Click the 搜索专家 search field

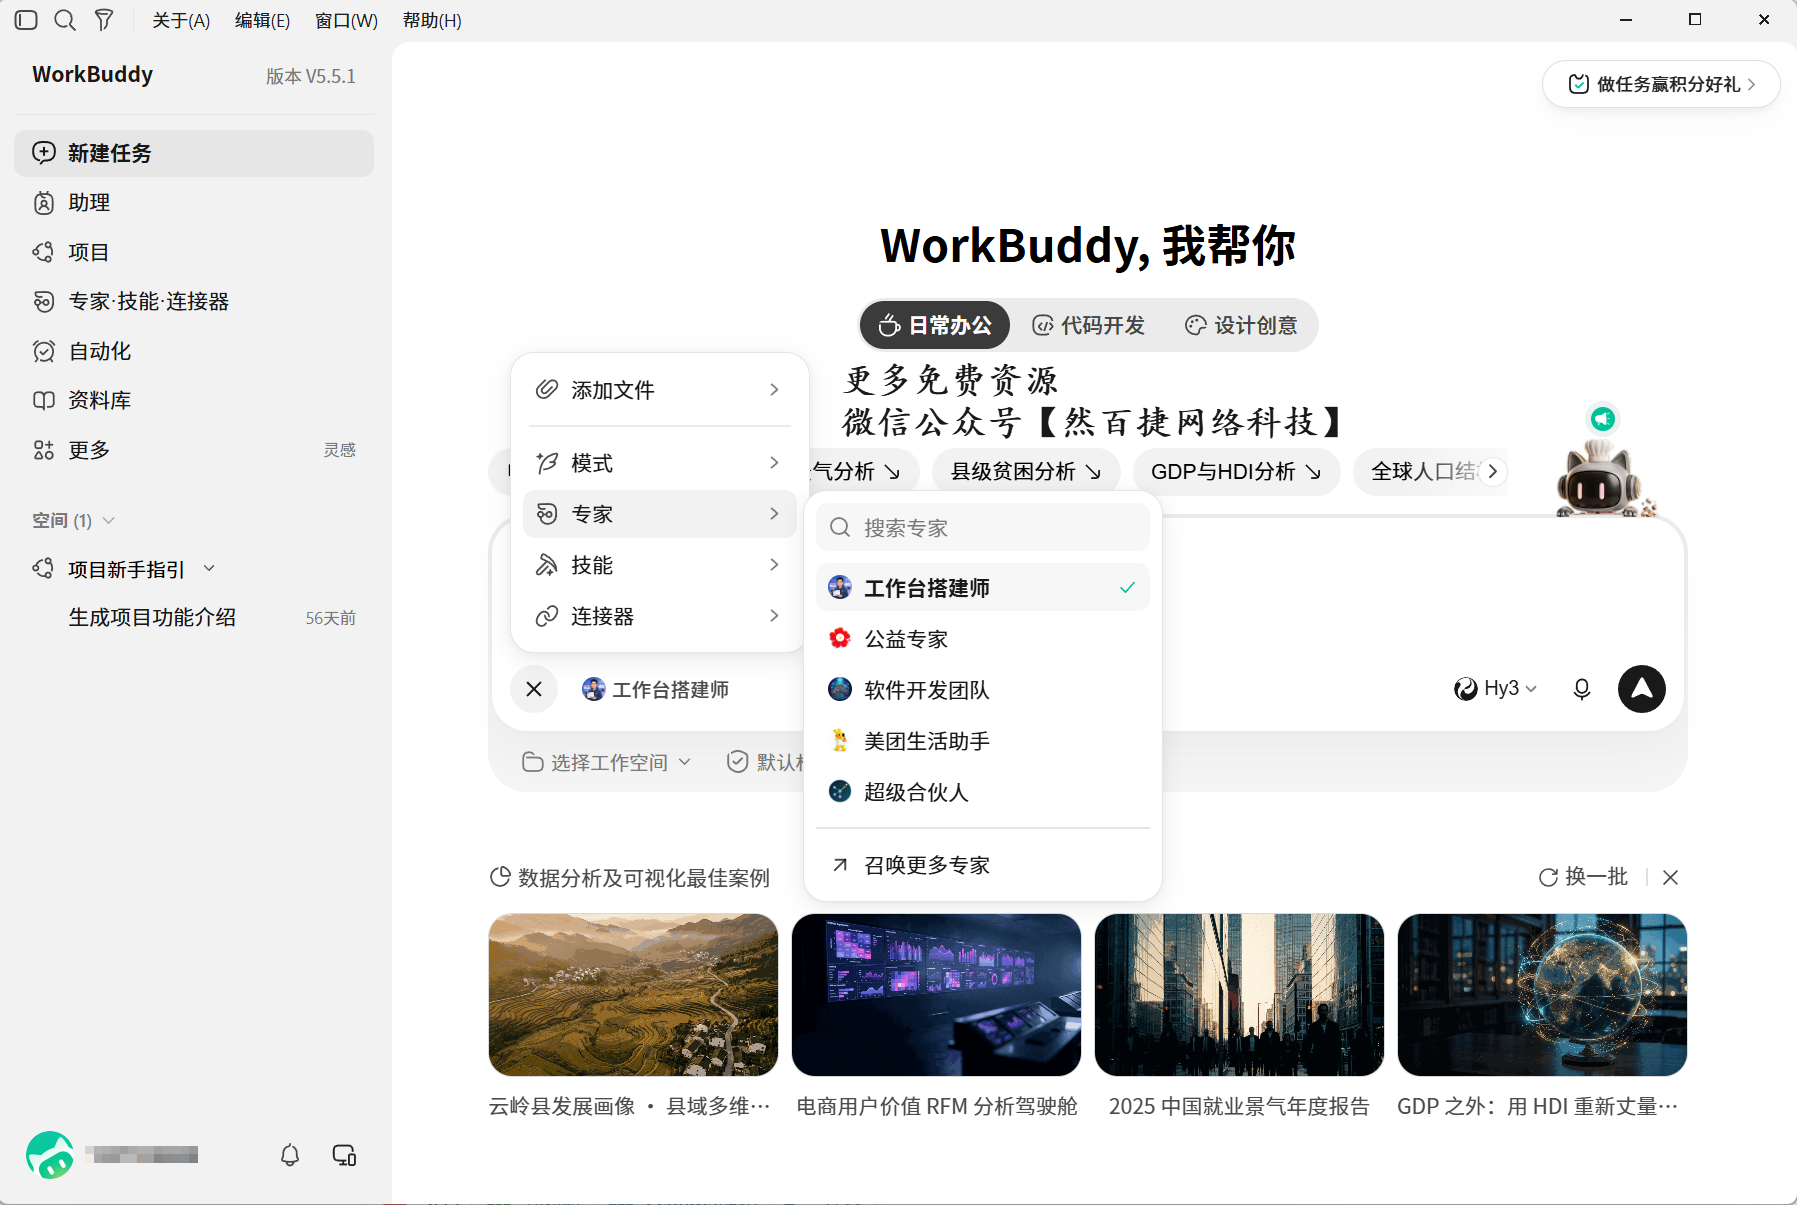[983, 527]
